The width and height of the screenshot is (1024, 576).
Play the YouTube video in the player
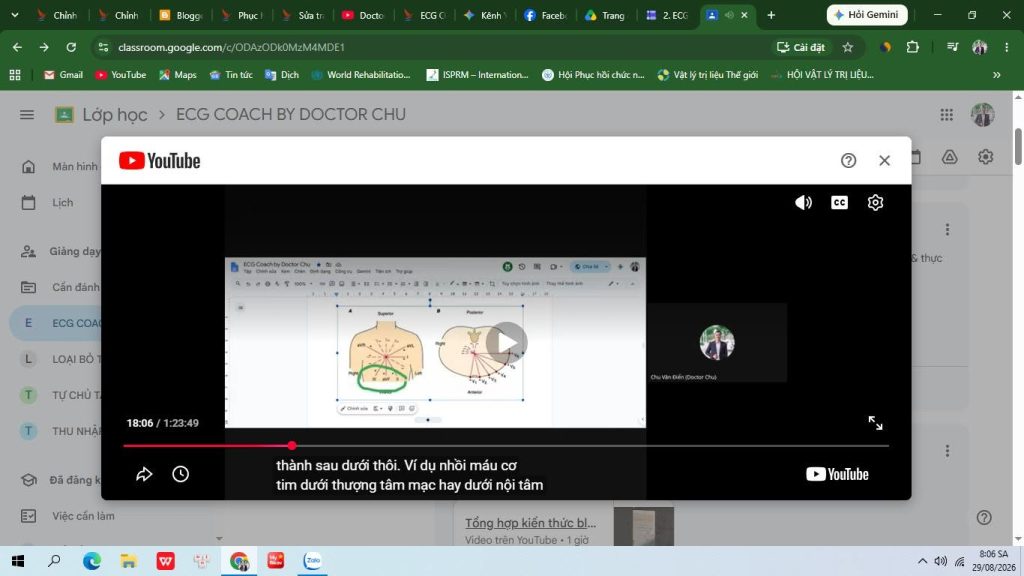coord(506,342)
